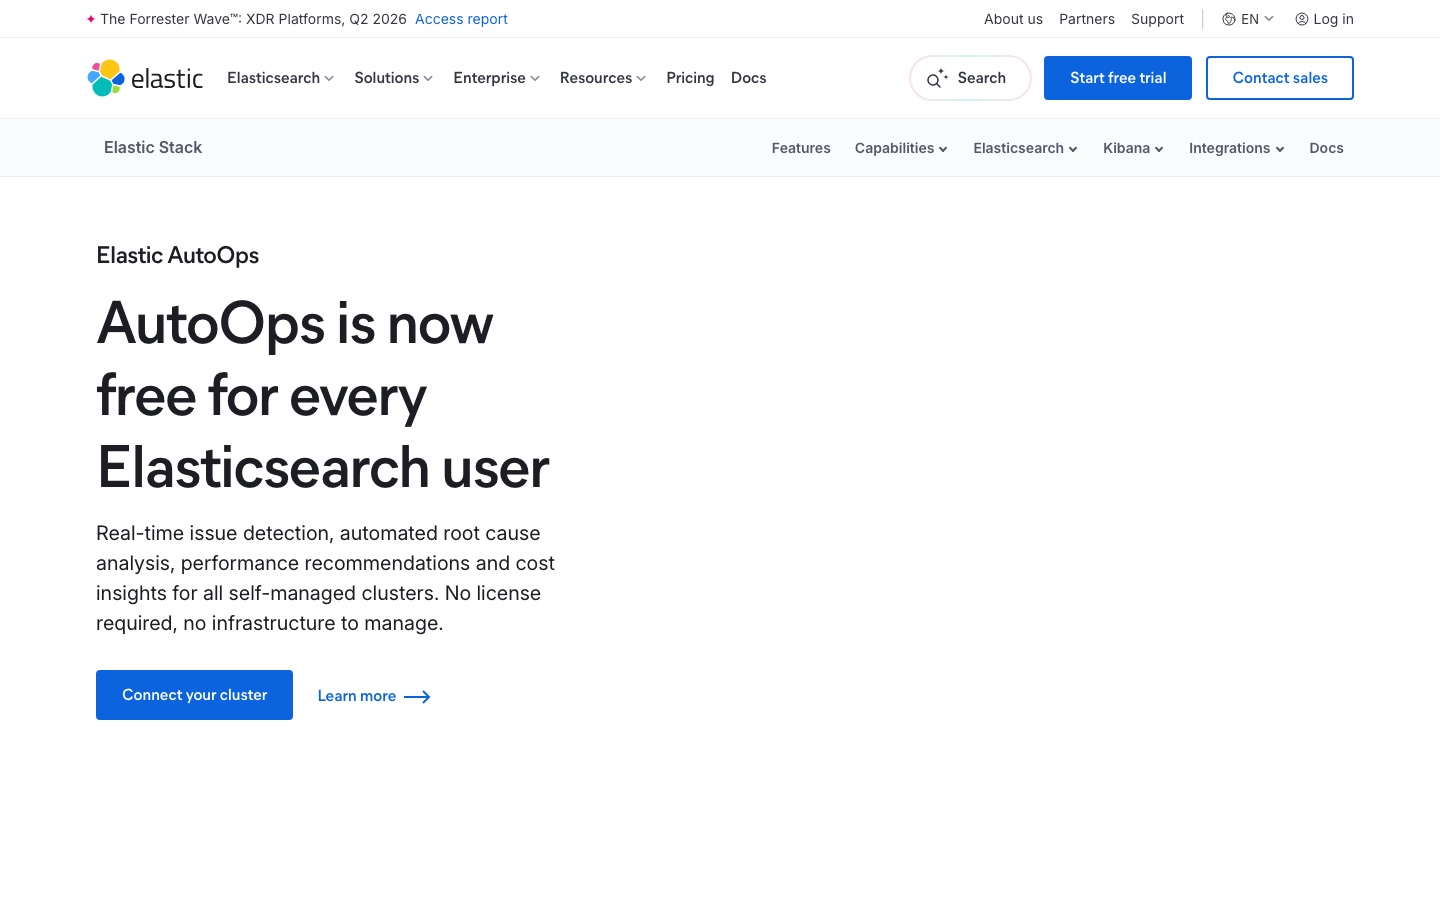Open Docs in the Elastic Stack subnav

[1326, 148]
